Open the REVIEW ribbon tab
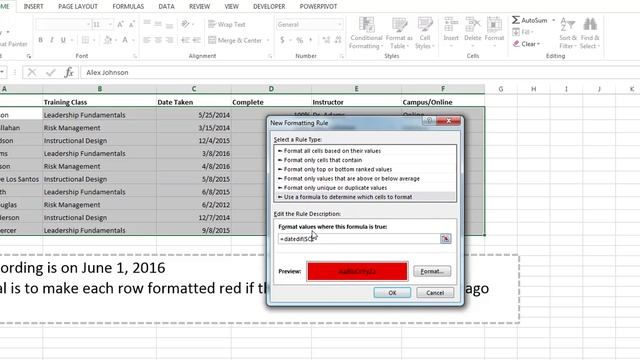This screenshot has width=640, height=360. [200, 7]
